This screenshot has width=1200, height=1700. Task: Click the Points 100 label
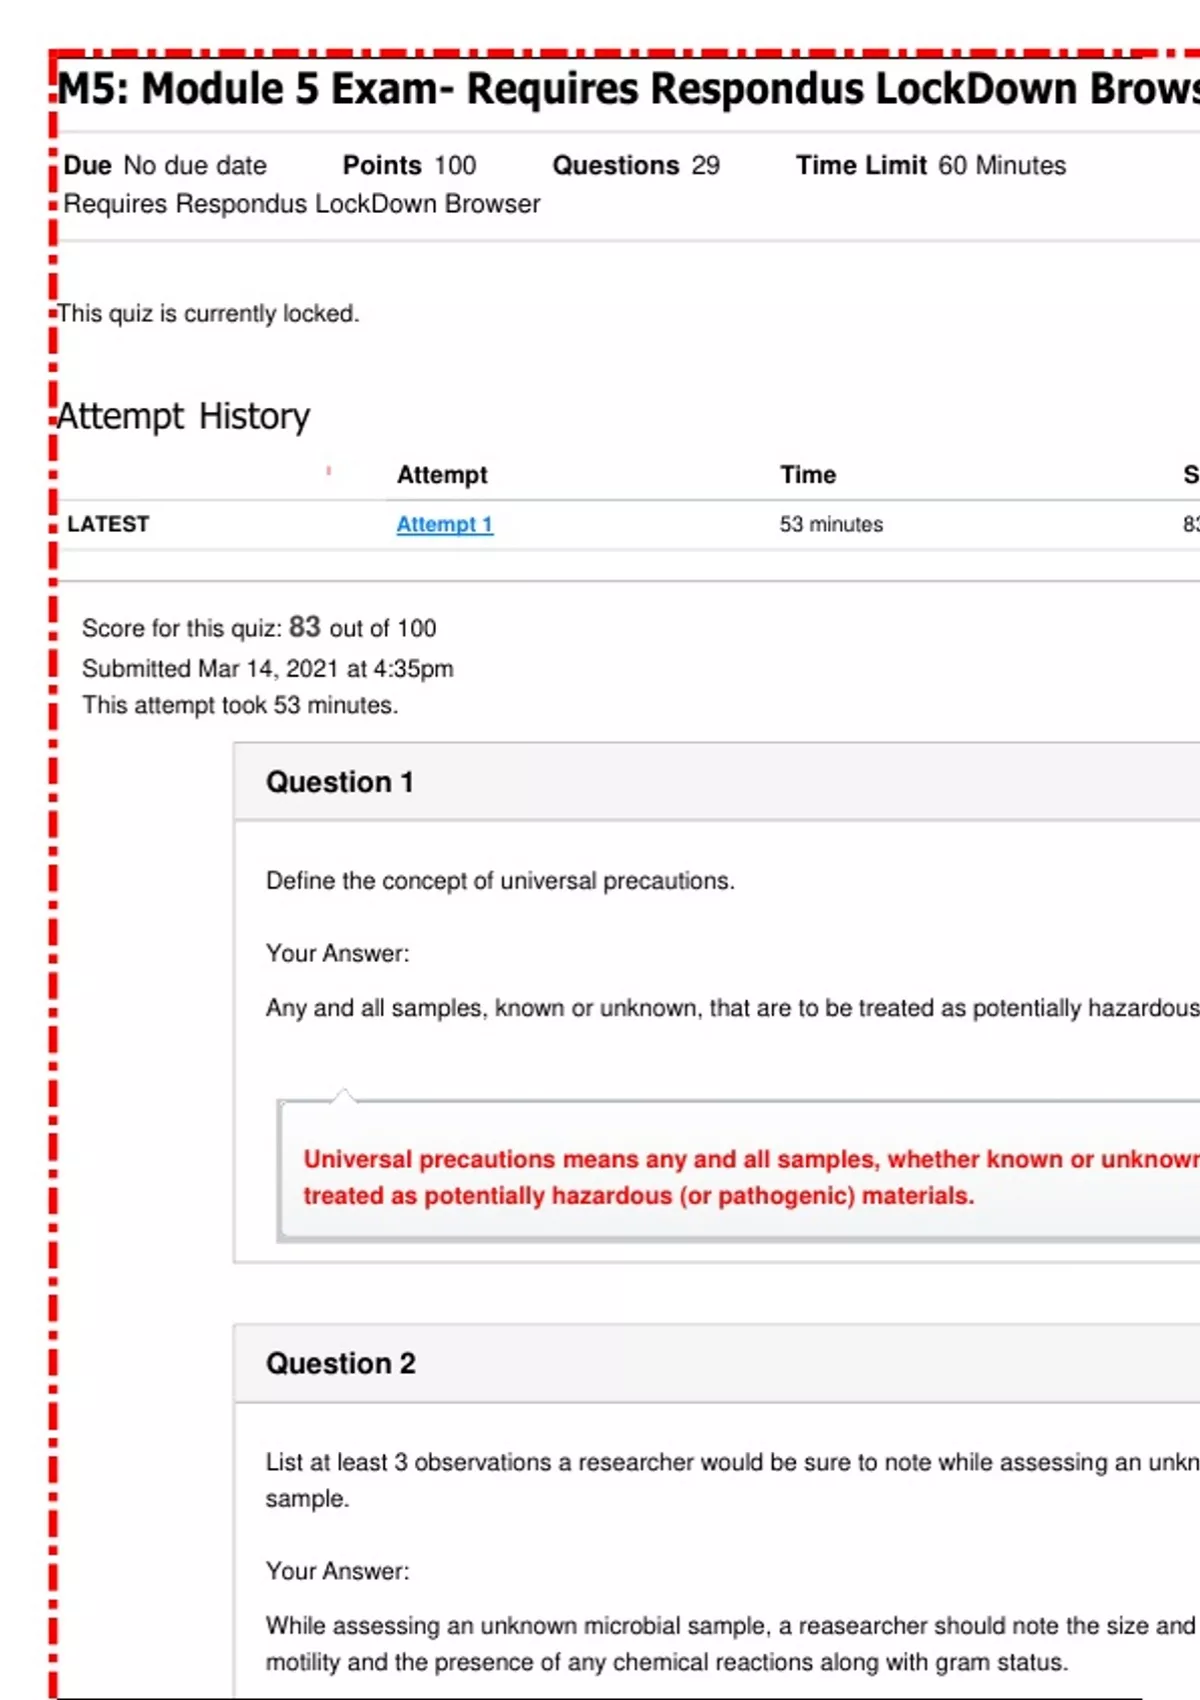coord(409,165)
